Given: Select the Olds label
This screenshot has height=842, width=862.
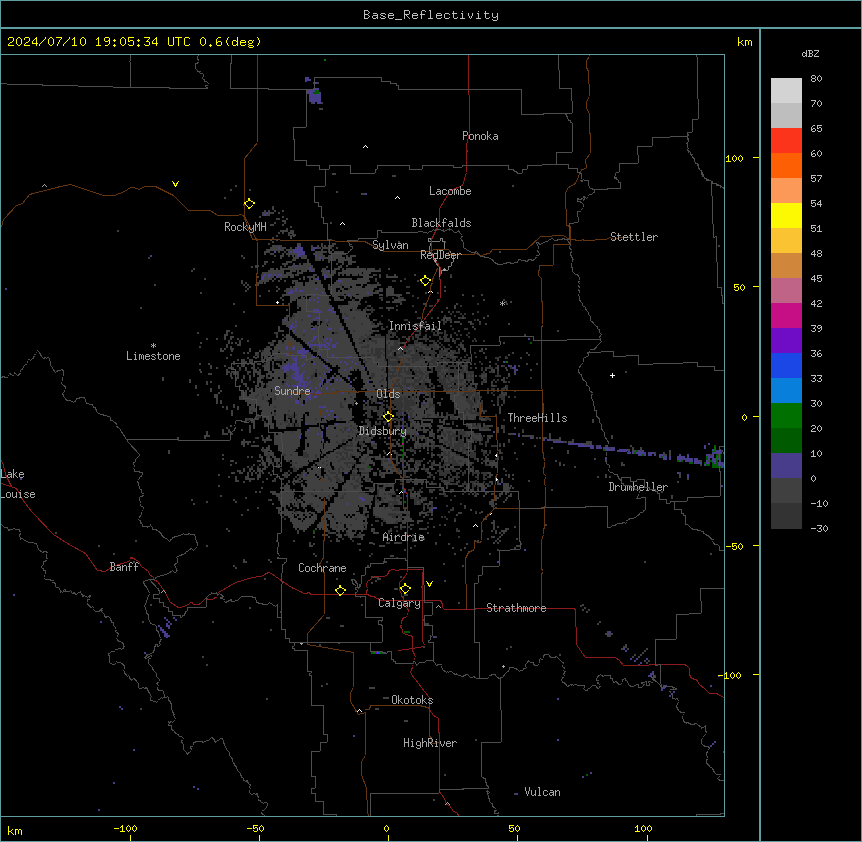Looking at the screenshot, I should point(388,394).
